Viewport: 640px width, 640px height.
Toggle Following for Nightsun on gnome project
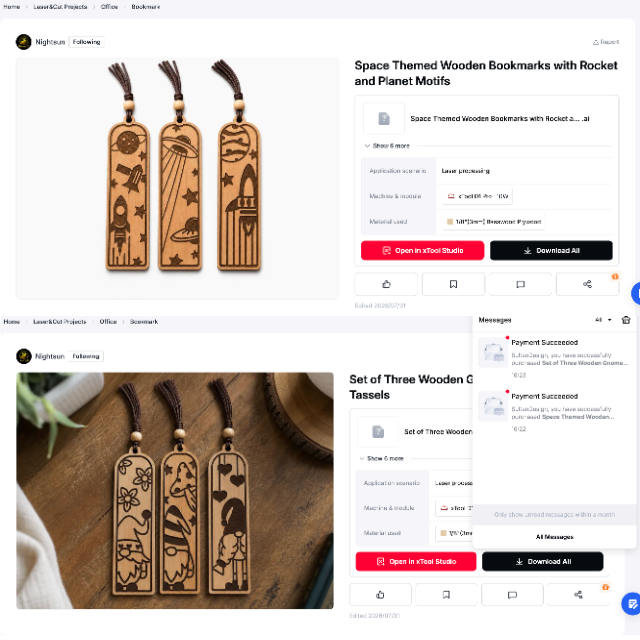pyautogui.click(x=86, y=356)
